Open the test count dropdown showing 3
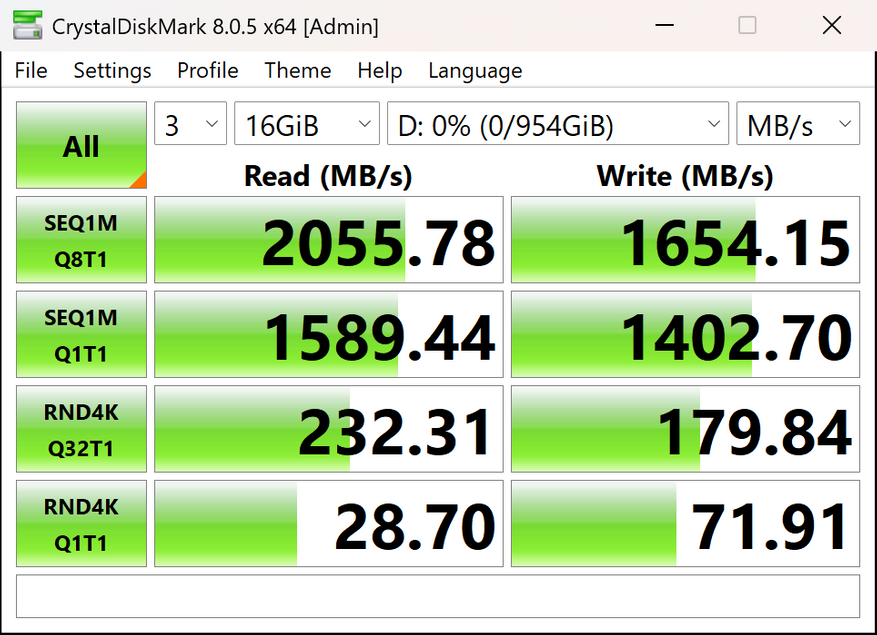This screenshot has height=635, width=877. 191,124
